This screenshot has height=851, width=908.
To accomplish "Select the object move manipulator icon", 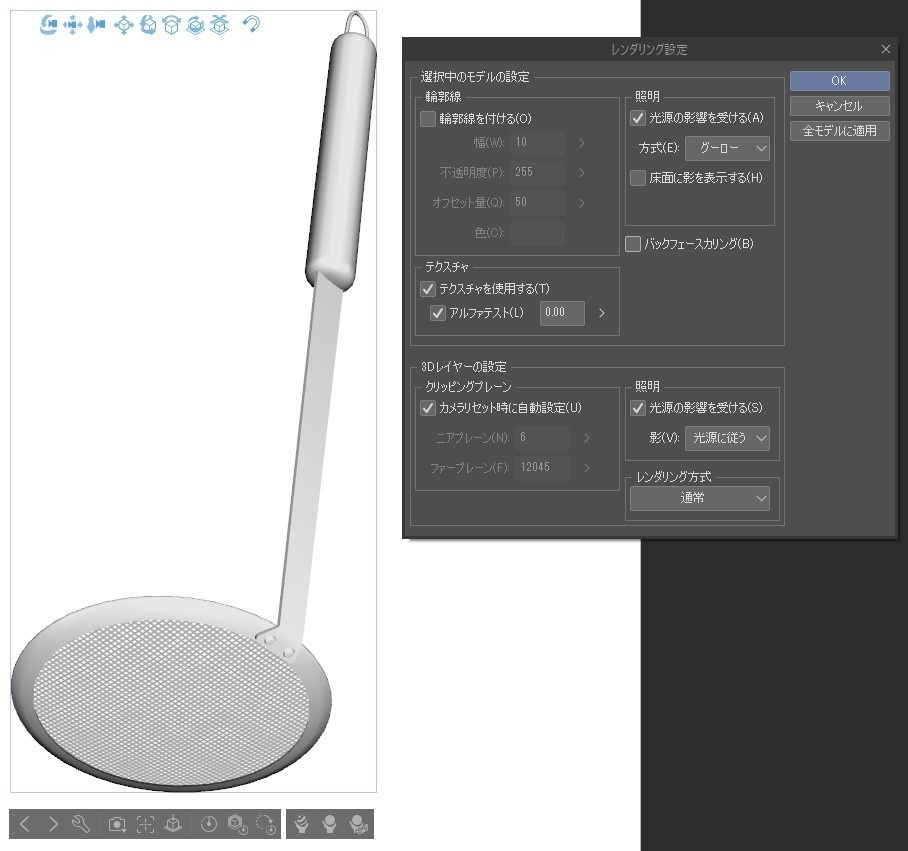I will click(x=124, y=25).
